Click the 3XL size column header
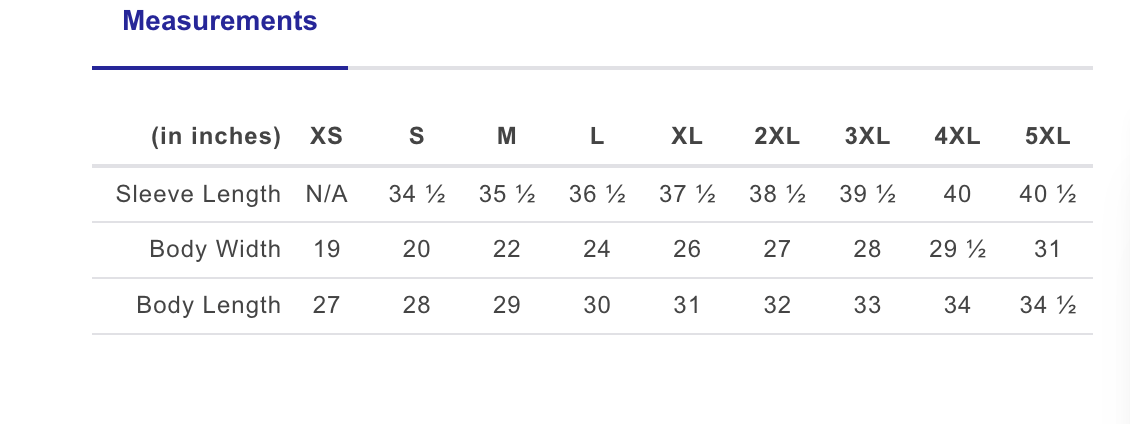The width and height of the screenshot is (1130, 424). pyautogui.click(x=867, y=137)
